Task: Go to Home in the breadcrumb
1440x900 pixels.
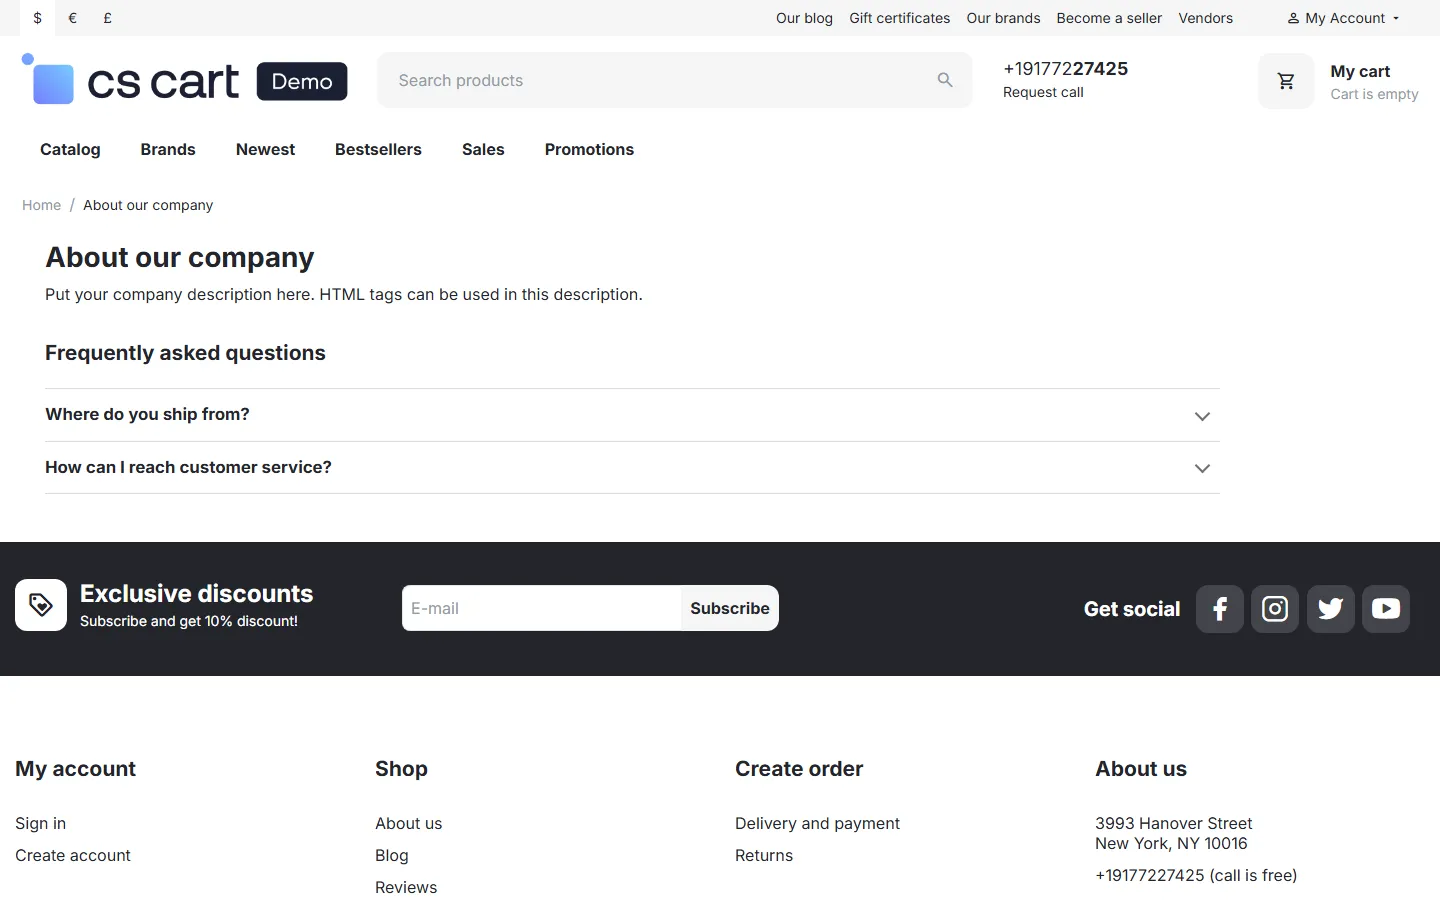Action: [x=41, y=205]
